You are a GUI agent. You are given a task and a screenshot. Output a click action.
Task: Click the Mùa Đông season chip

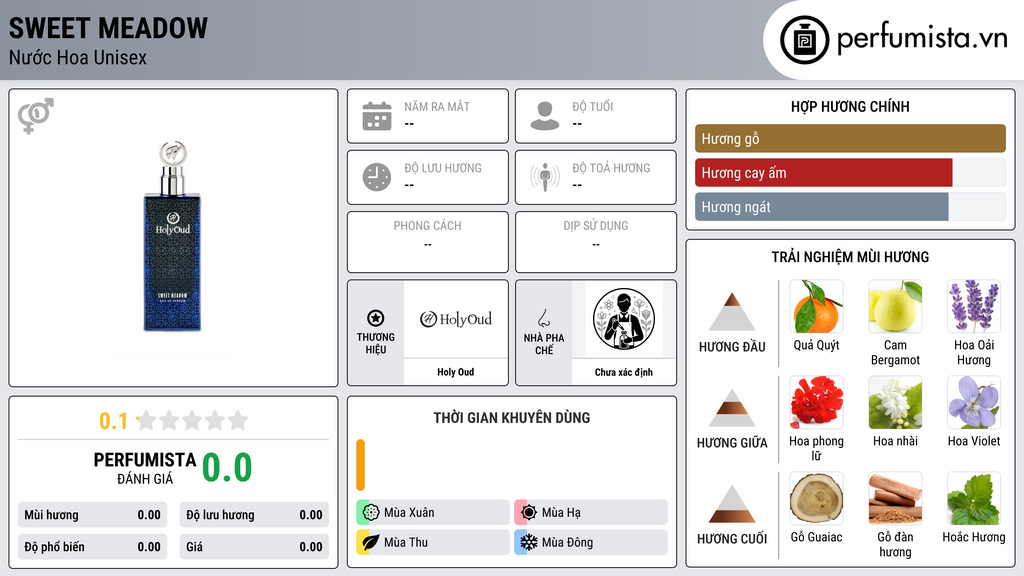point(591,542)
